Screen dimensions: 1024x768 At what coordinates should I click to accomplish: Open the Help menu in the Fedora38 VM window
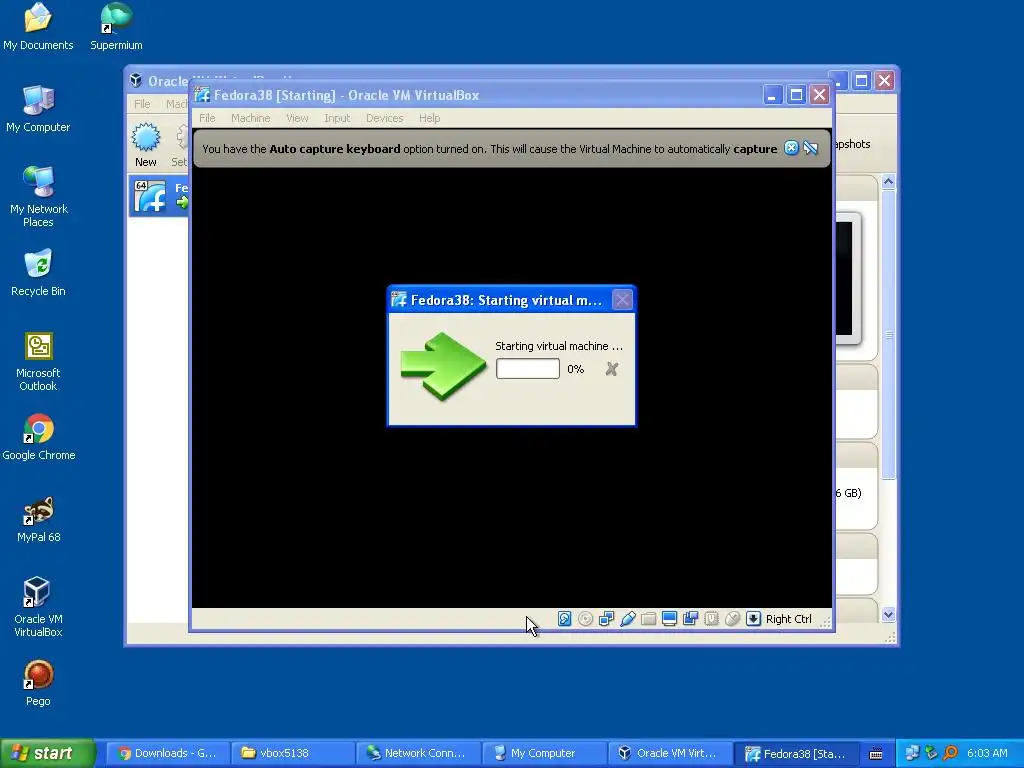[429, 118]
